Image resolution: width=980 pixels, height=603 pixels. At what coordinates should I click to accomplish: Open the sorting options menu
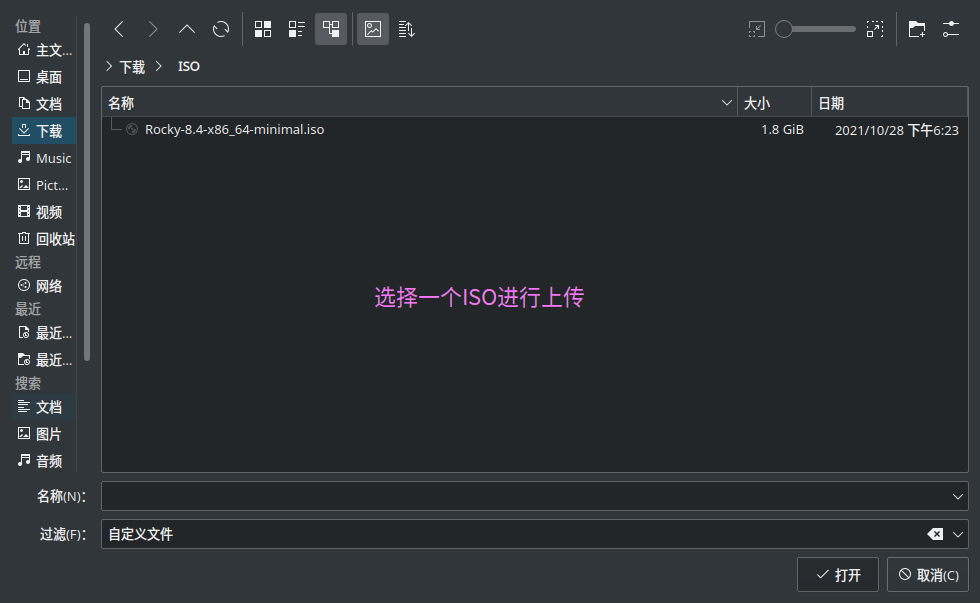(406, 29)
